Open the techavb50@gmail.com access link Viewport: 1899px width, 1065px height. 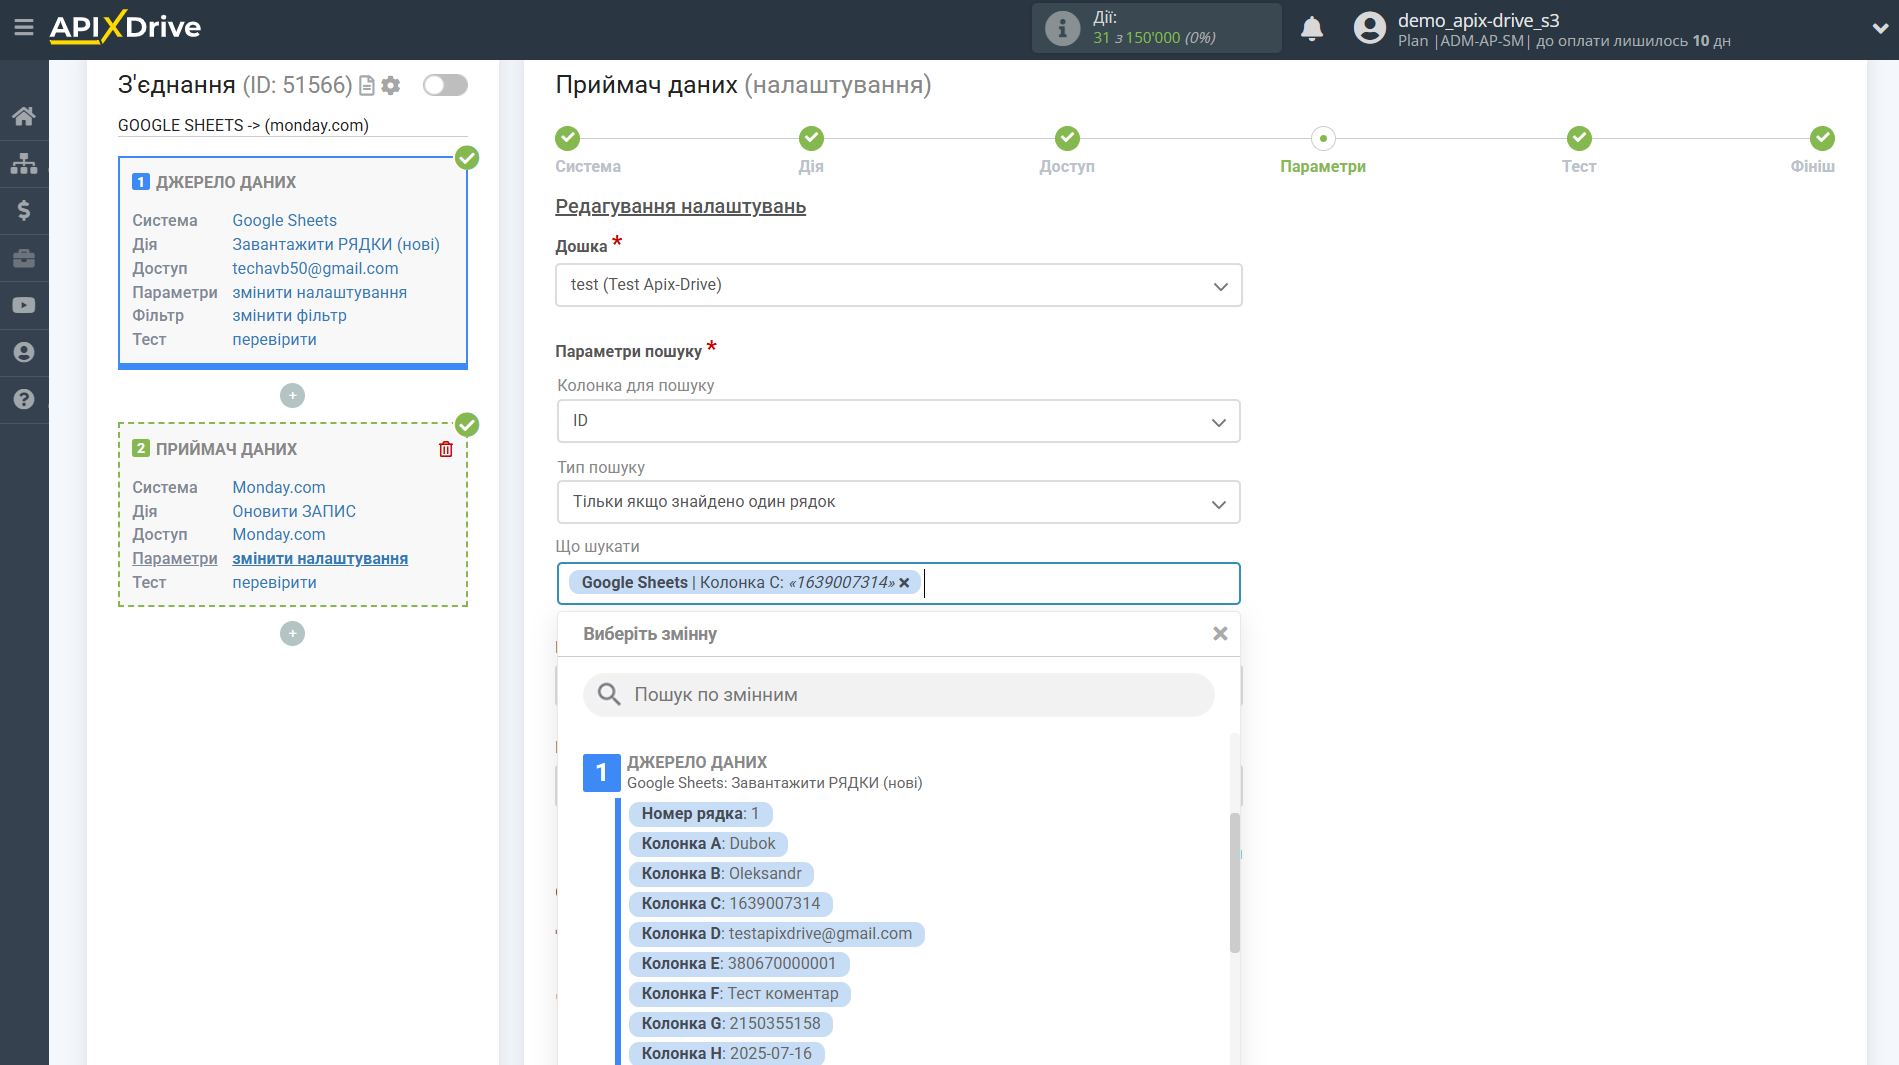pos(315,268)
